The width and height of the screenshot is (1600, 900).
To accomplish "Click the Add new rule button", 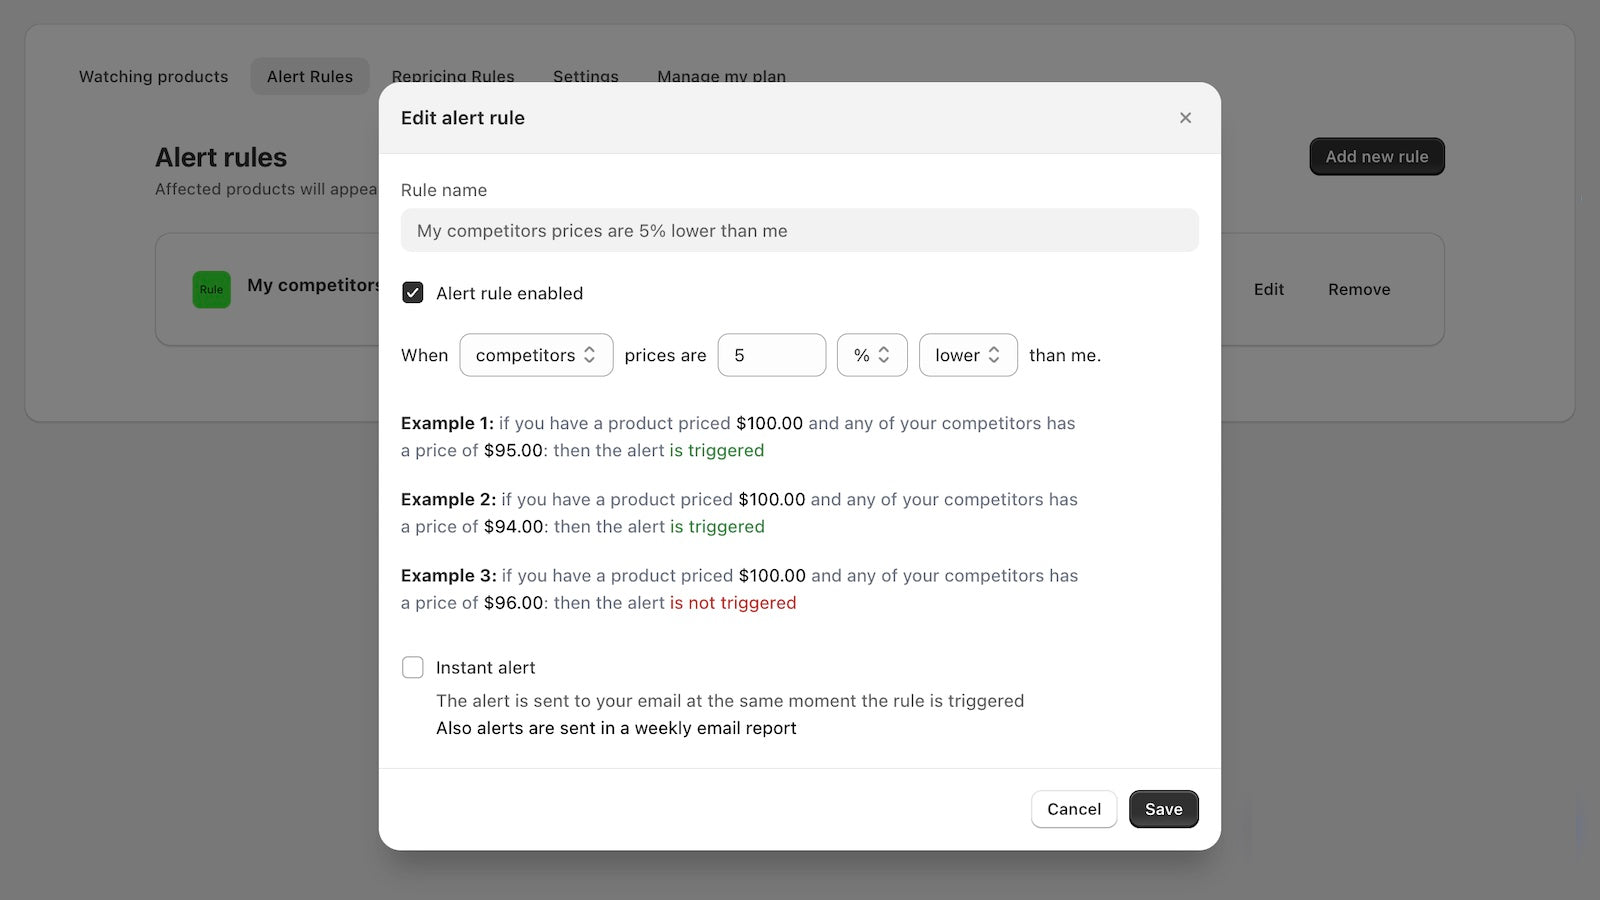I will [x=1376, y=156].
